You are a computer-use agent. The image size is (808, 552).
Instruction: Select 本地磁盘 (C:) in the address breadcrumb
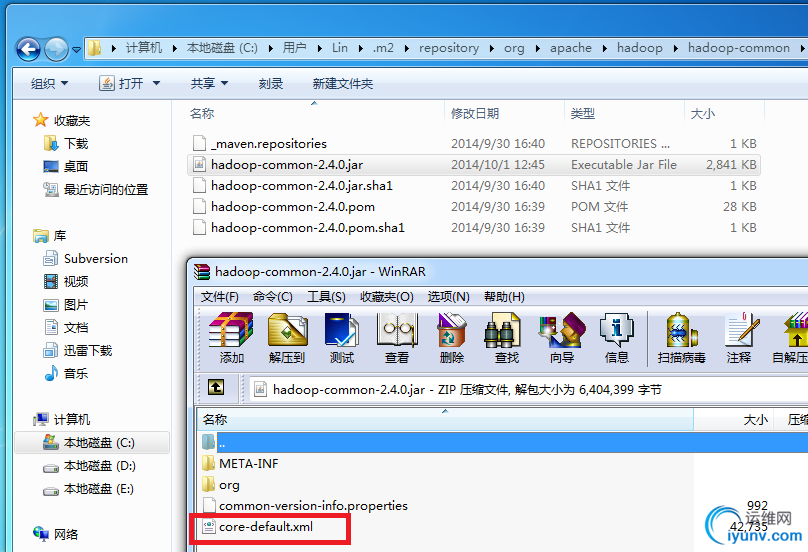coord(222,48)
